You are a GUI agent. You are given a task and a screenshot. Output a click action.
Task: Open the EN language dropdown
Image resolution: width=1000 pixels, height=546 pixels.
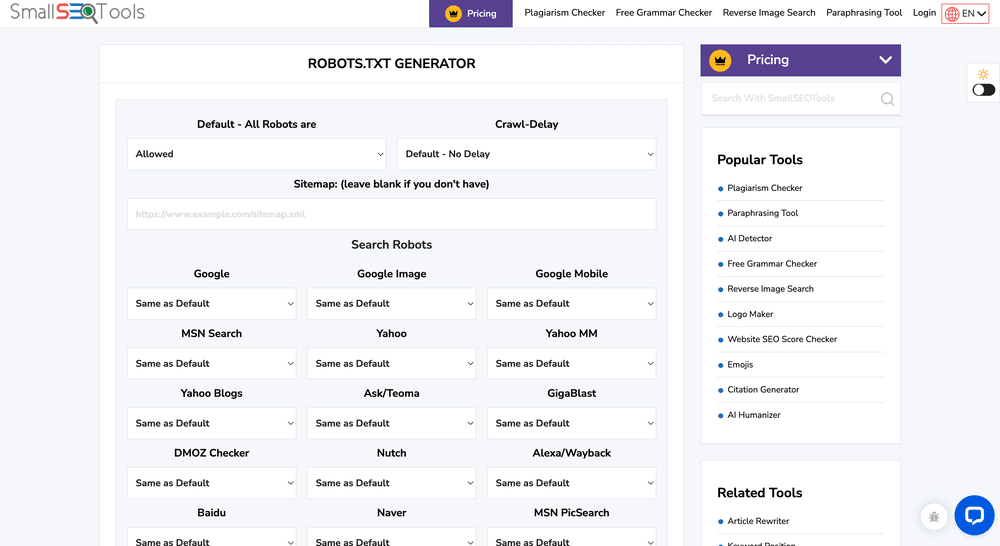[x=966, y=14]
